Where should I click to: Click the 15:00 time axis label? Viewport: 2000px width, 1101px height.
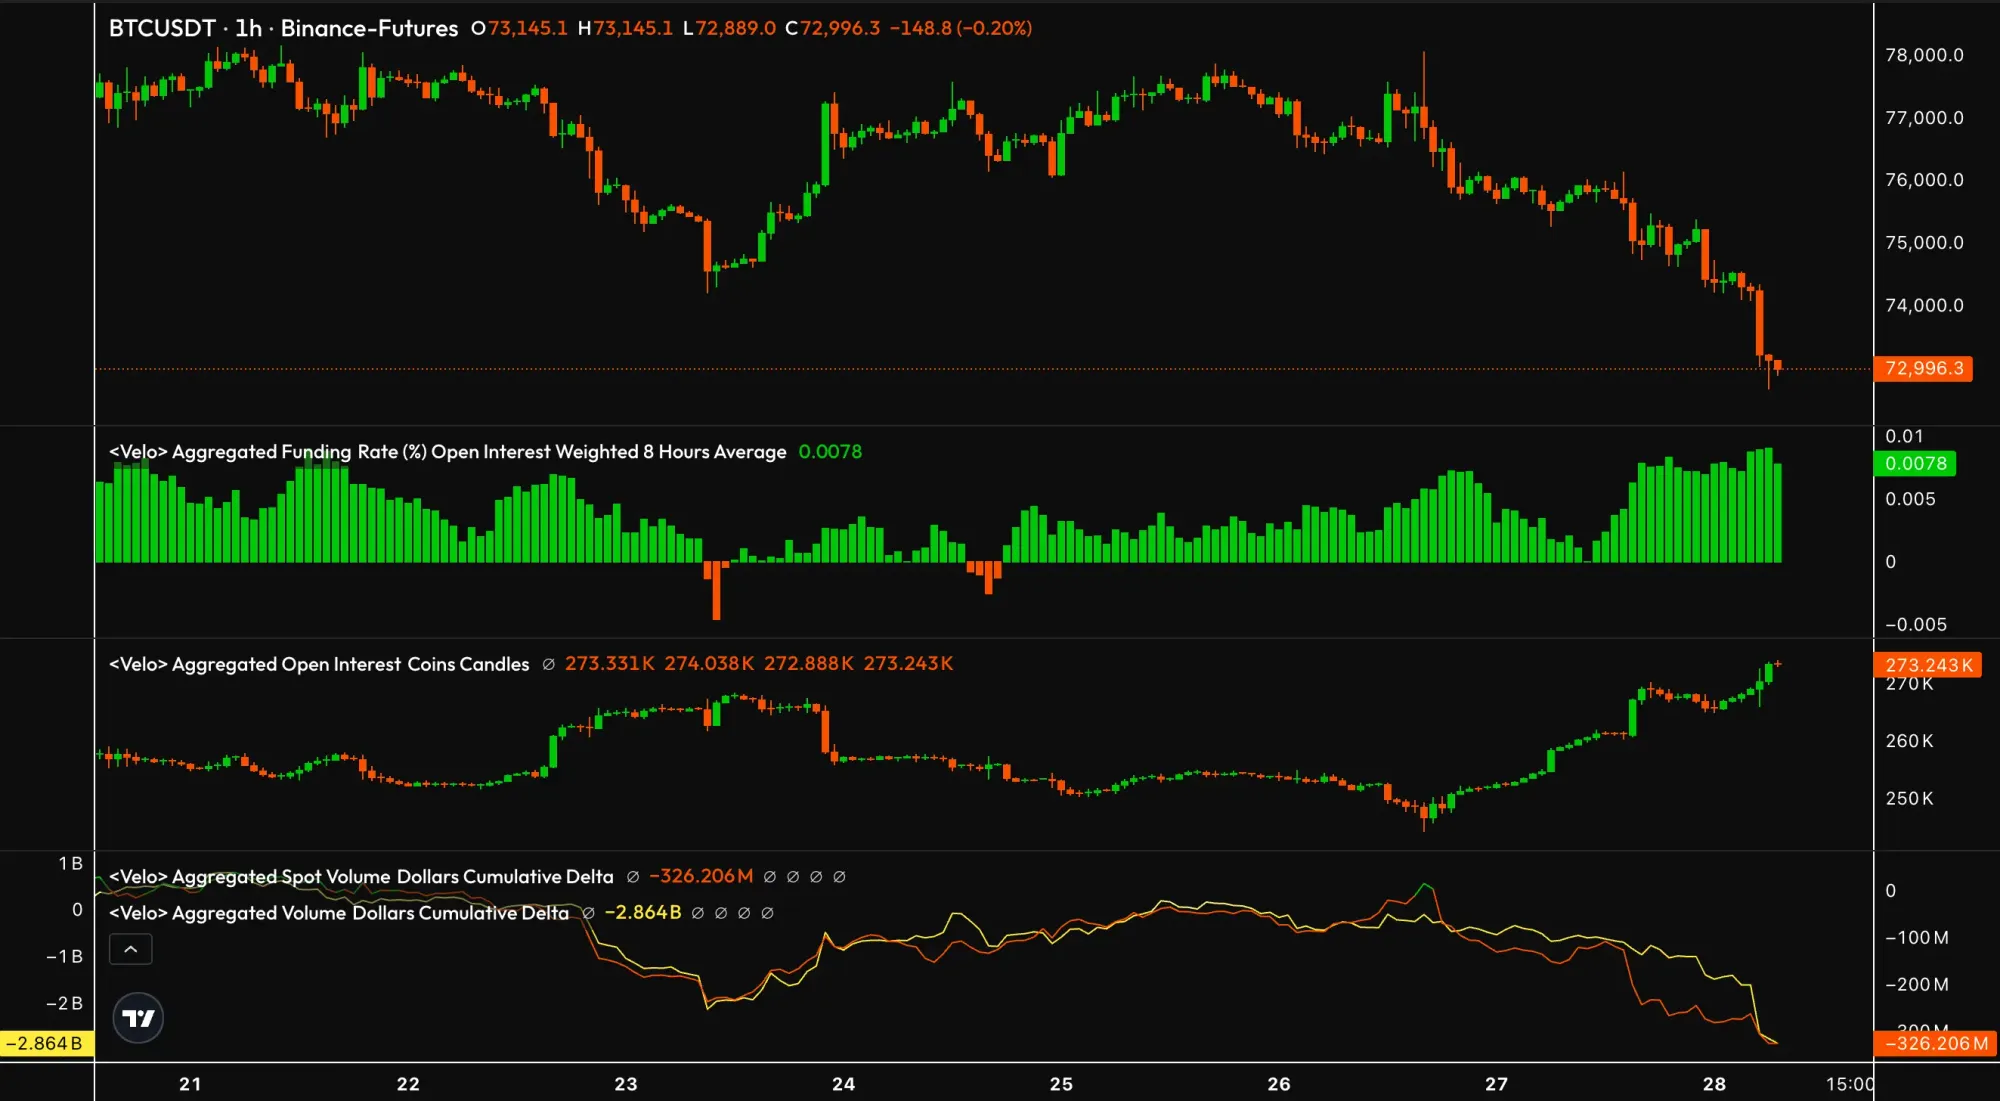(x=1850, y=1084)
